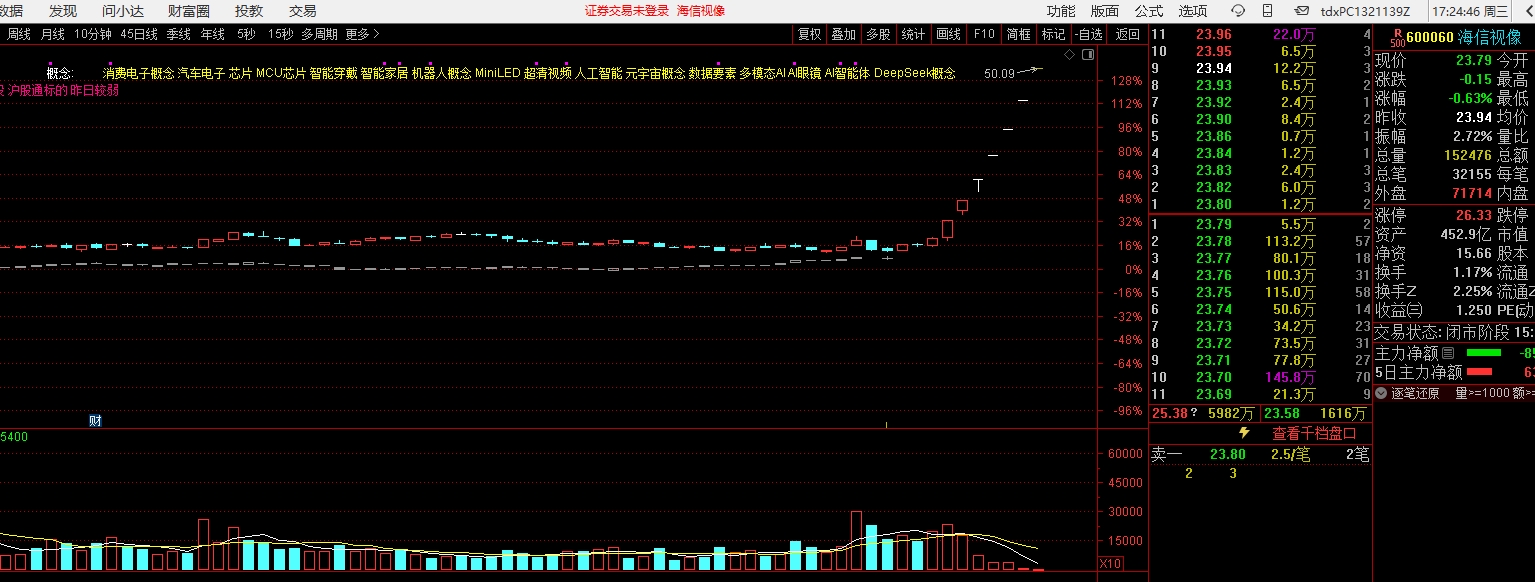Click the 返回 back button
Image resolution: width=1535 pixels, height=582 pixels.
[x=1128, y=34]
